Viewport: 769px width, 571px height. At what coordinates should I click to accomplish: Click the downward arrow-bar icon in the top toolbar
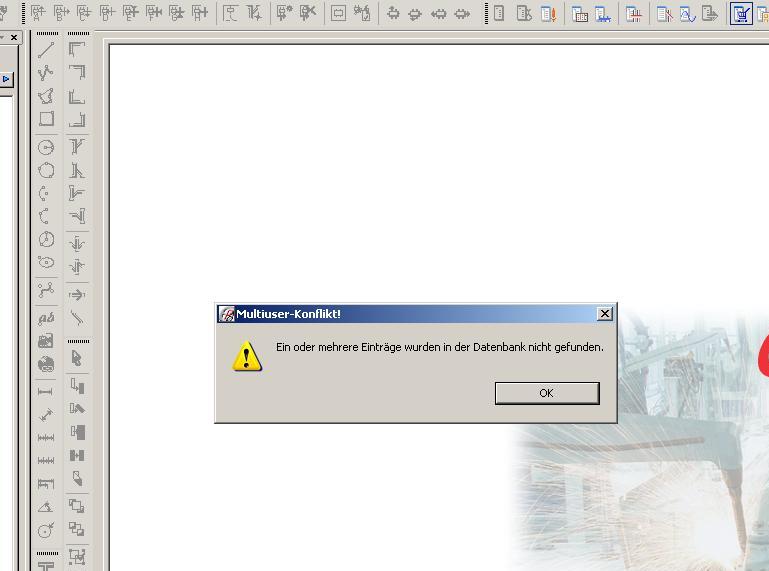[x=415, y=14]
